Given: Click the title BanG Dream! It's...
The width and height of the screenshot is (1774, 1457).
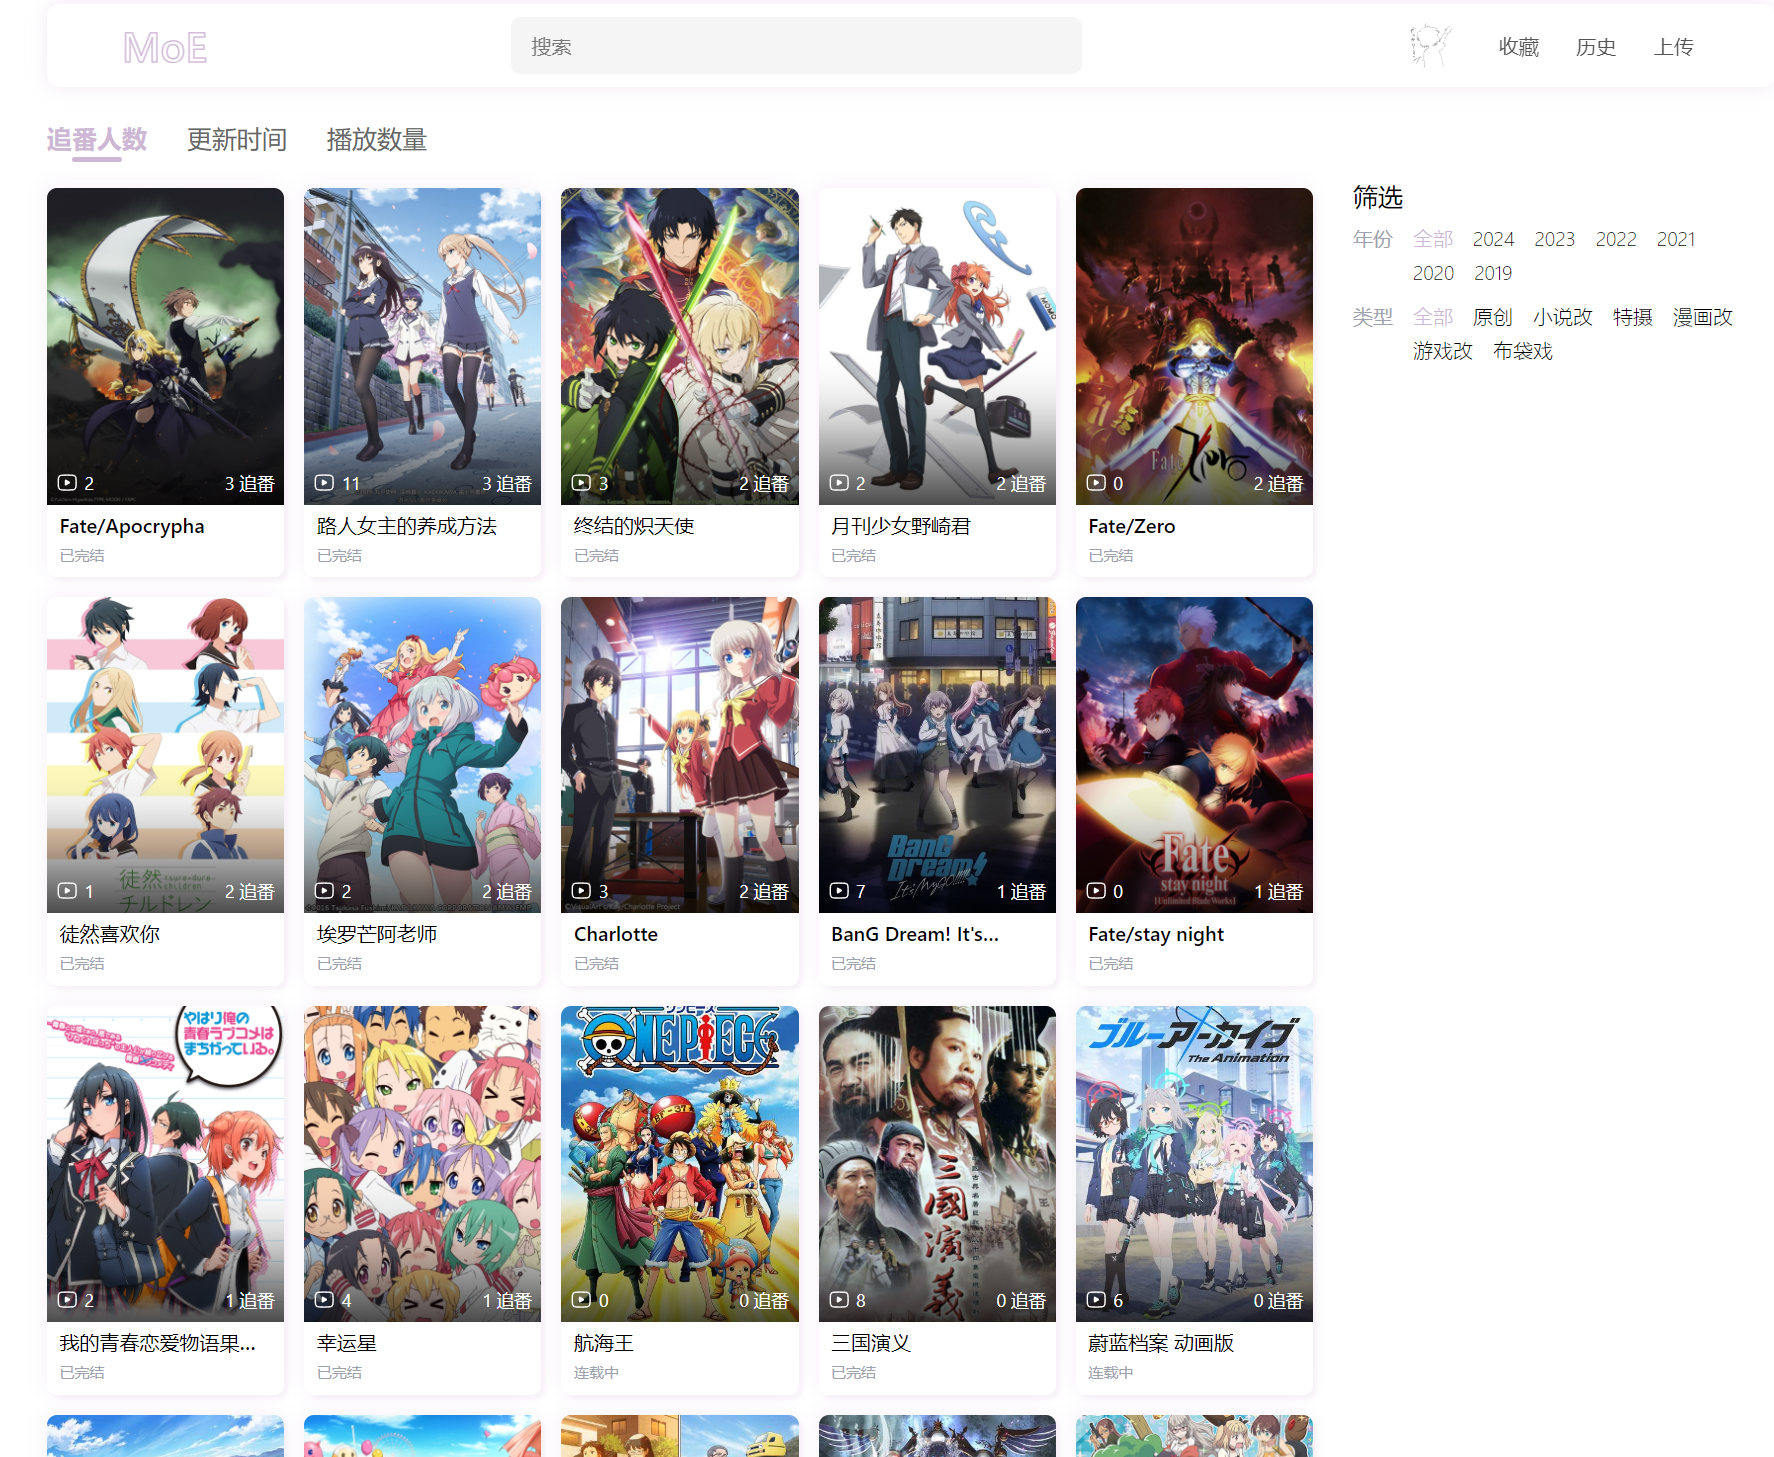Looking at the screenshot, I should click(915, 934).
